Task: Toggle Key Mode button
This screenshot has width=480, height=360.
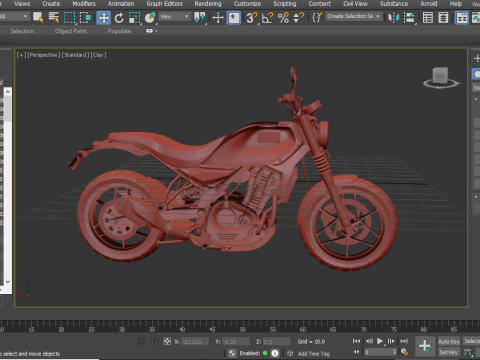Action: 356,352
